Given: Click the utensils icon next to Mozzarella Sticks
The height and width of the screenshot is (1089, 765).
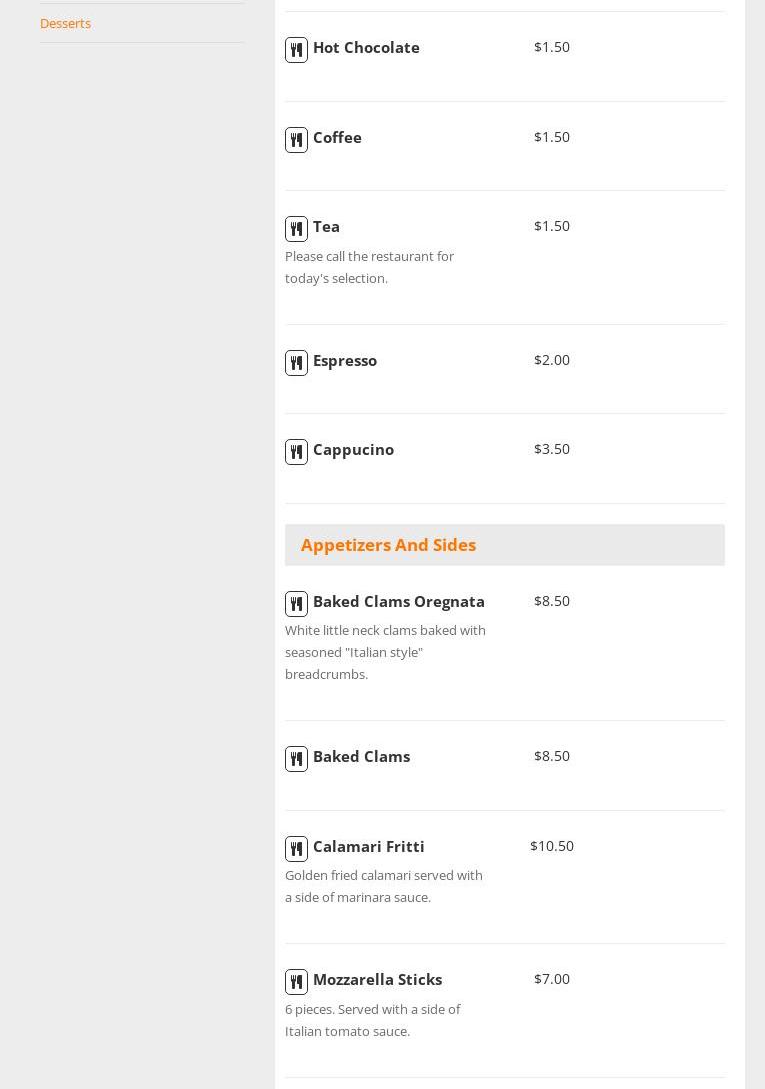Looking at the screenshot, I should (296, 982).
